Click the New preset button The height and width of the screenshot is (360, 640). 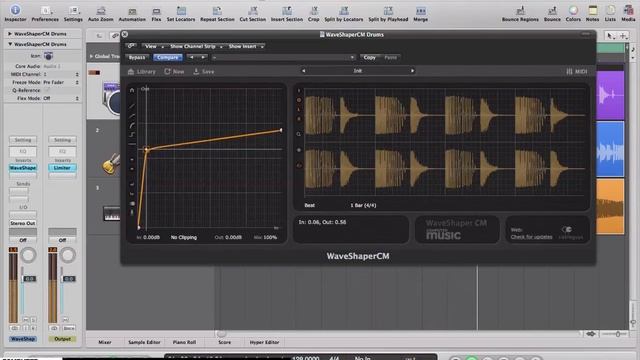point(174,71)
